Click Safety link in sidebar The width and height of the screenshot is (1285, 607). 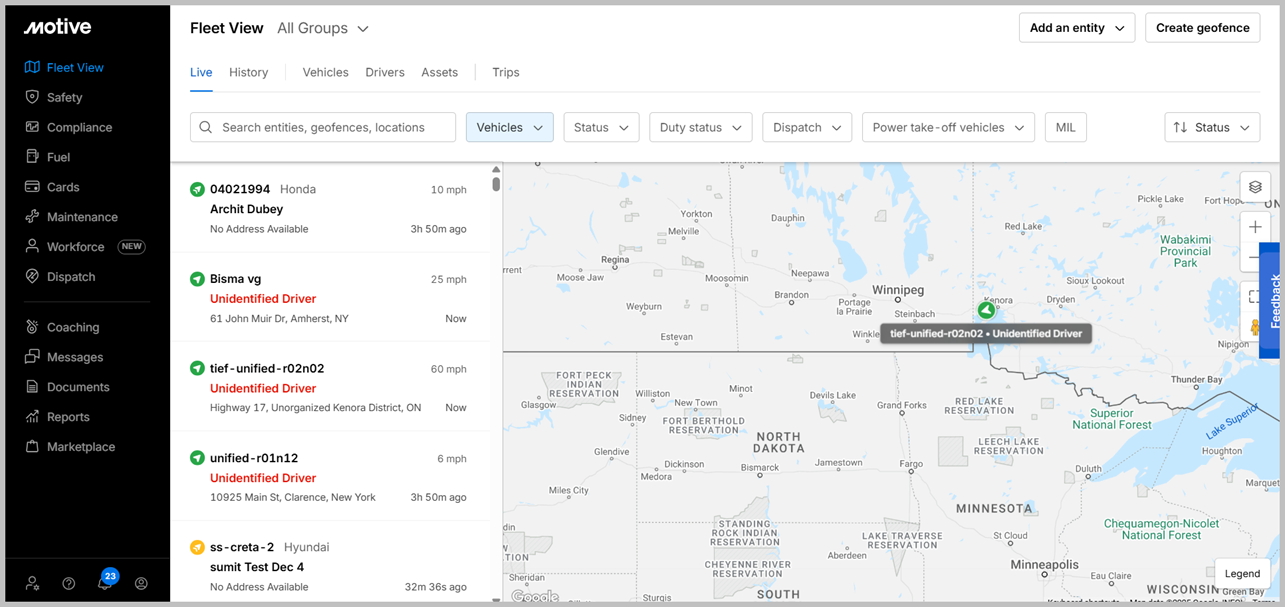point(65,97)
